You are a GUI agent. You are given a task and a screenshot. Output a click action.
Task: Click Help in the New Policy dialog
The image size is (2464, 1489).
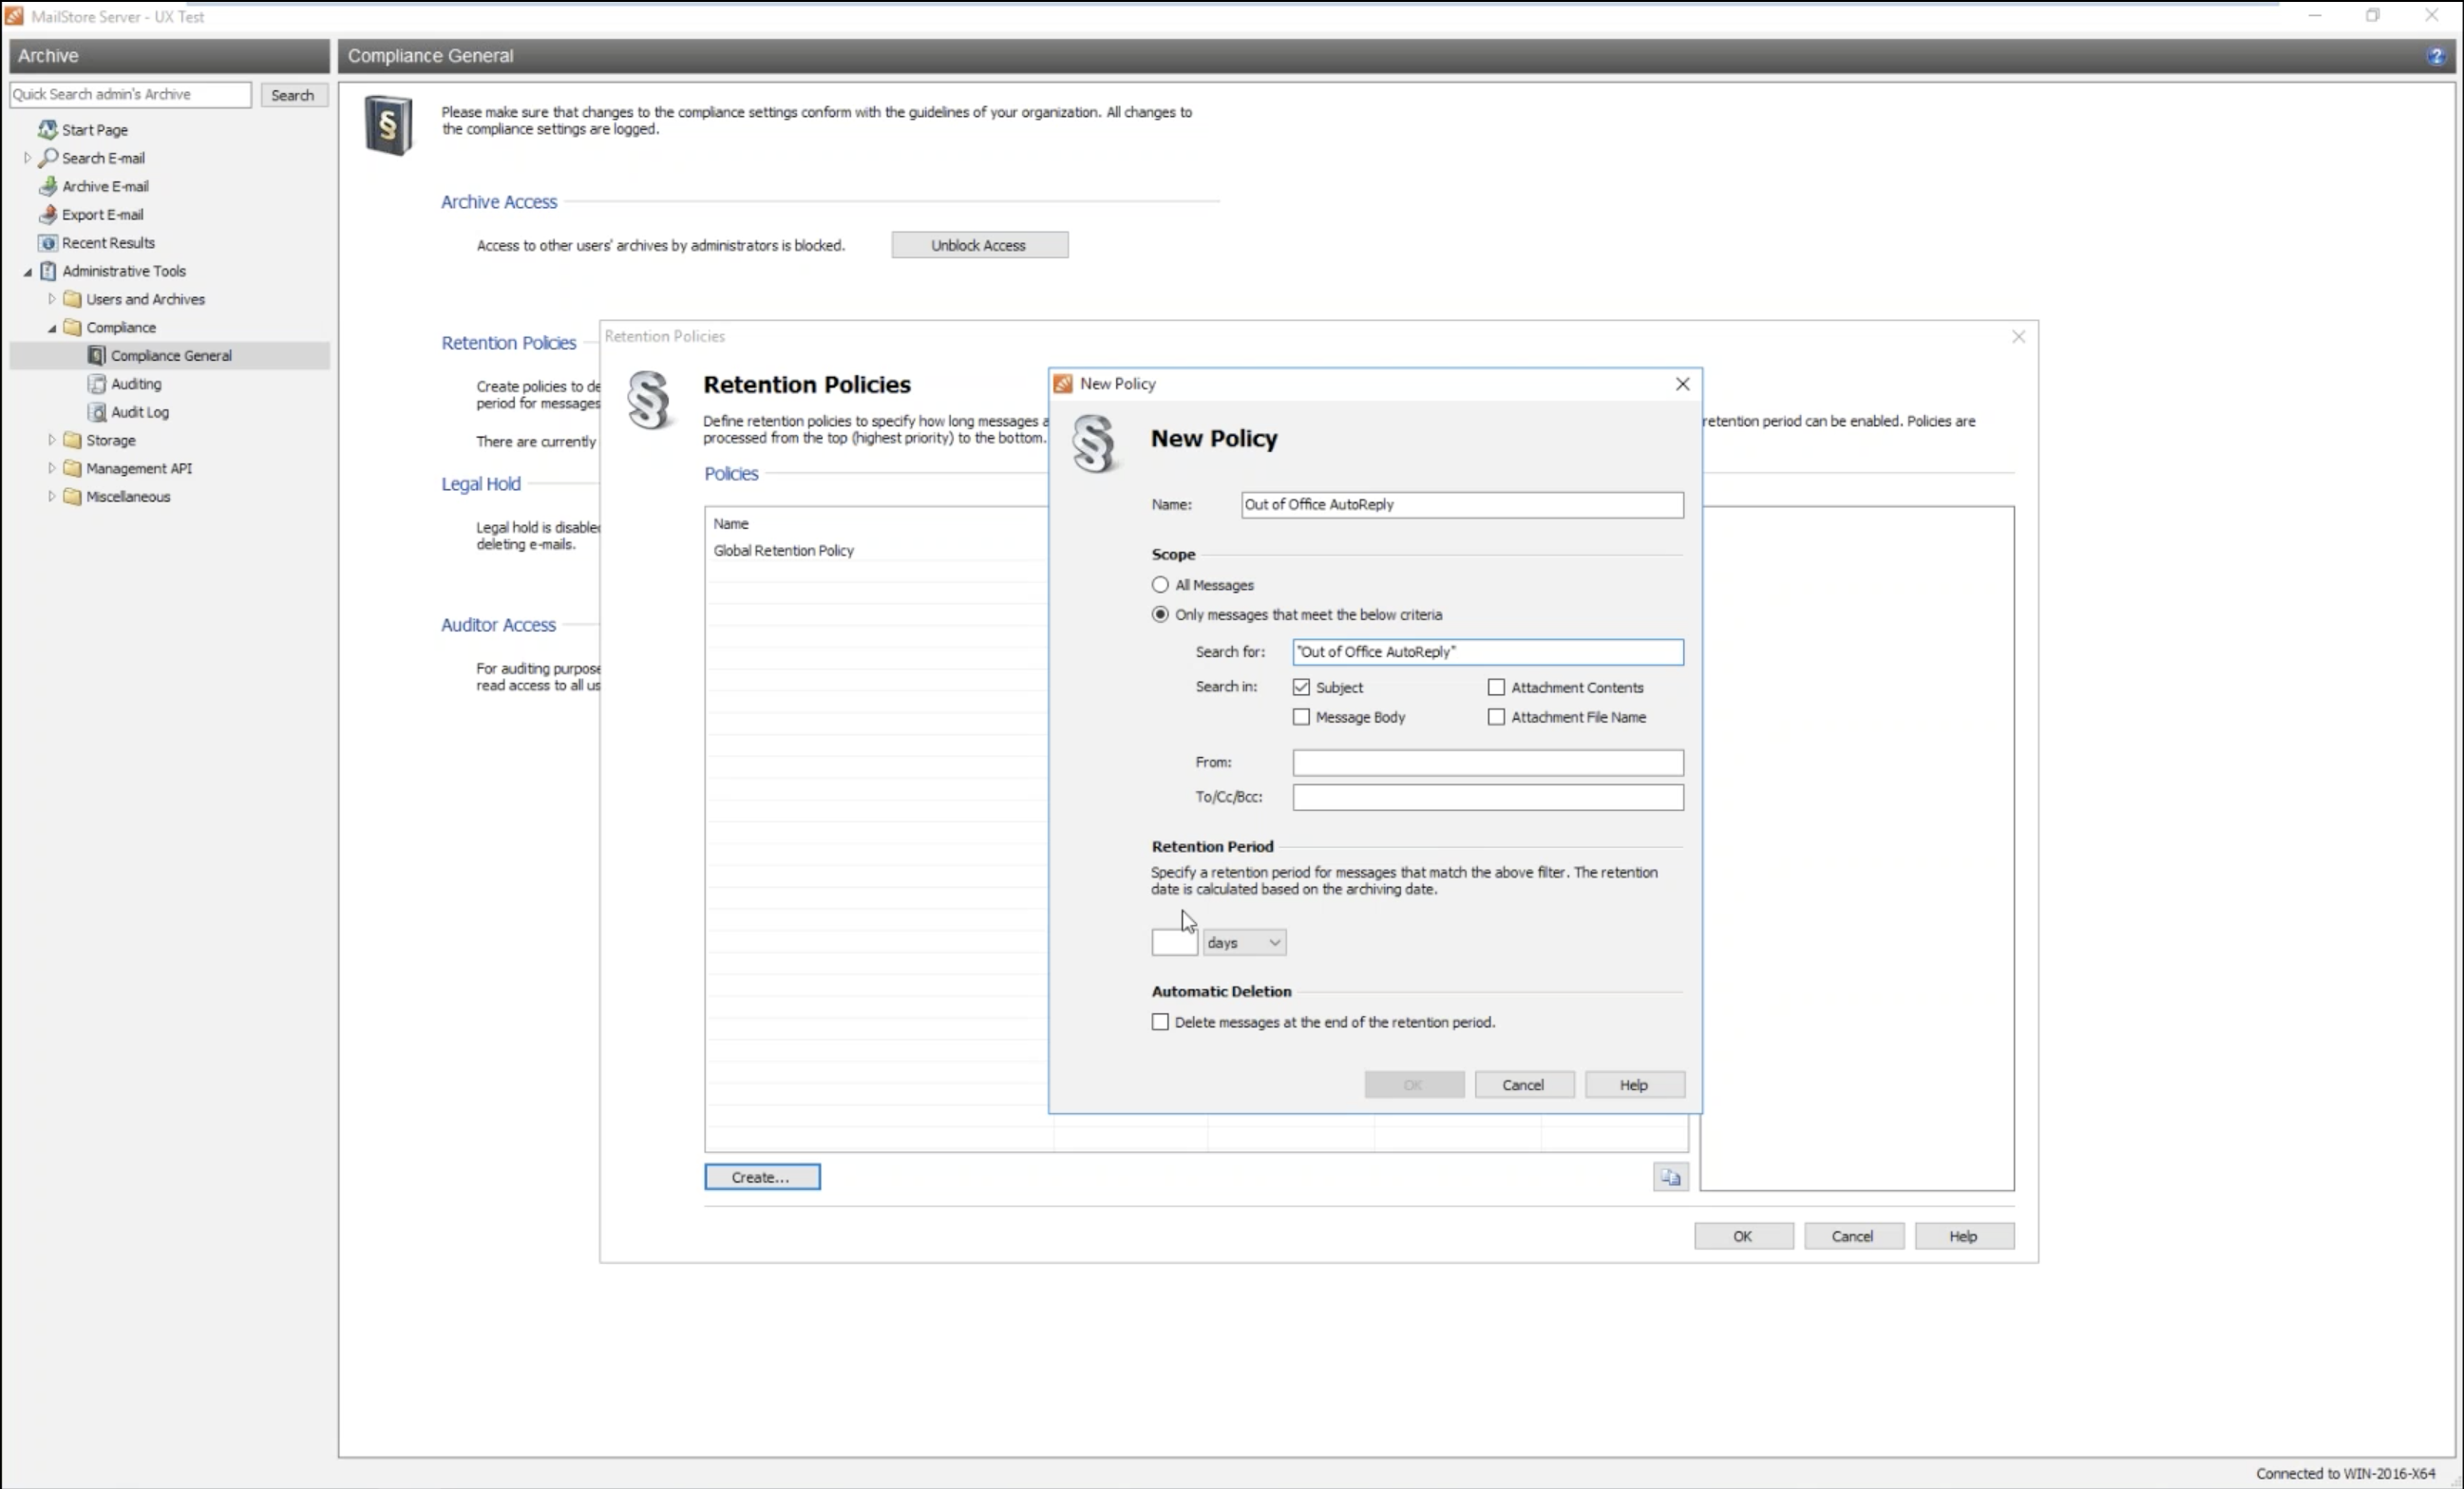click(1634, 1085)
